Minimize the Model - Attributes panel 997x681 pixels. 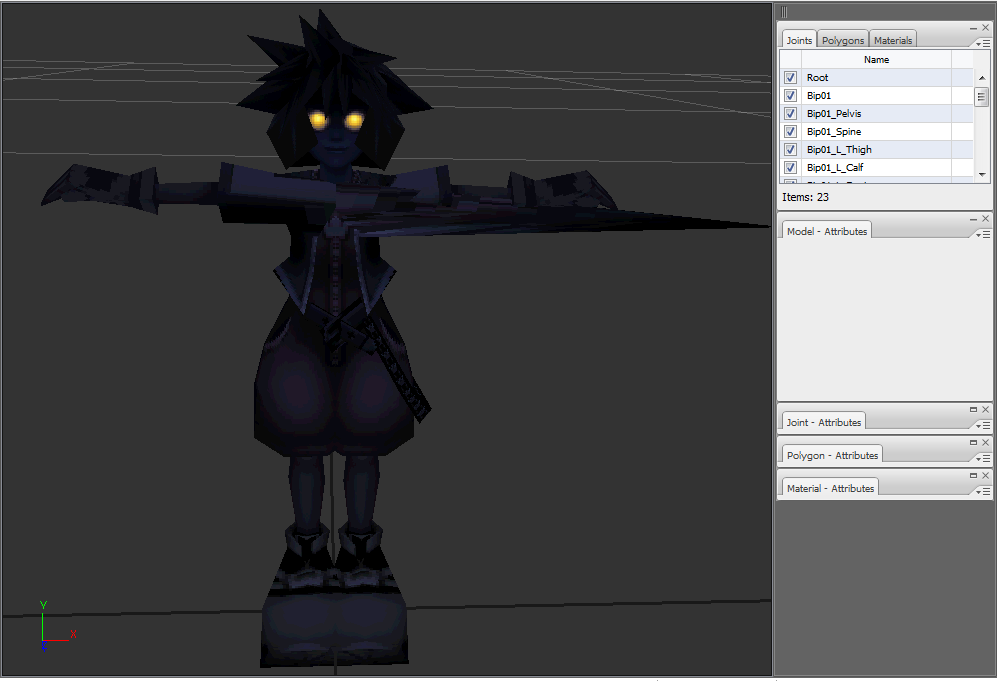(x=973, y=218)
